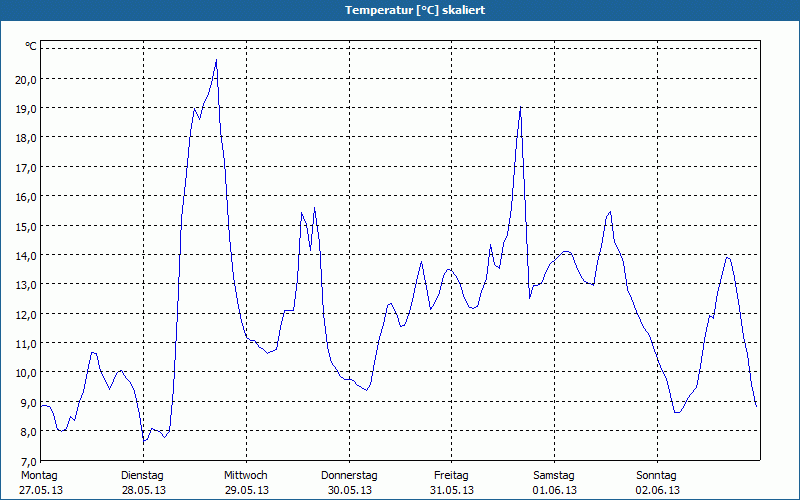Click the Dienstag day label

pyautogui.click(x=142, y=476)
